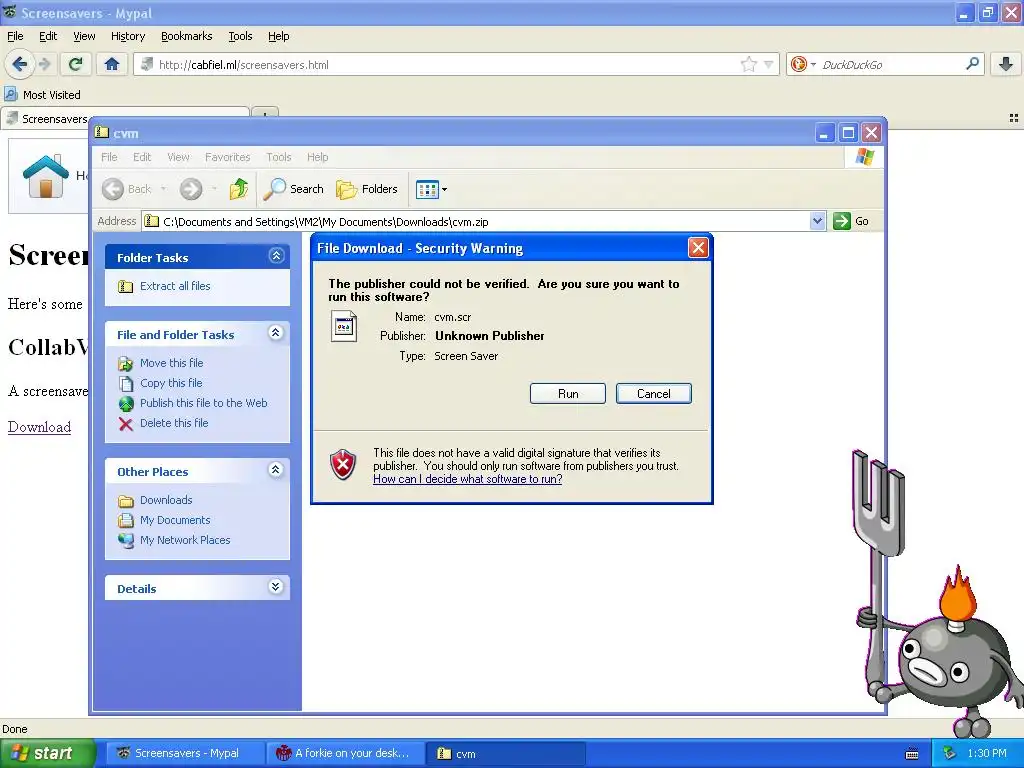This screenshot has width=1024, height=768.
Task: Collapse the Folder Tasks panel
Action: (x=276, y=256)
